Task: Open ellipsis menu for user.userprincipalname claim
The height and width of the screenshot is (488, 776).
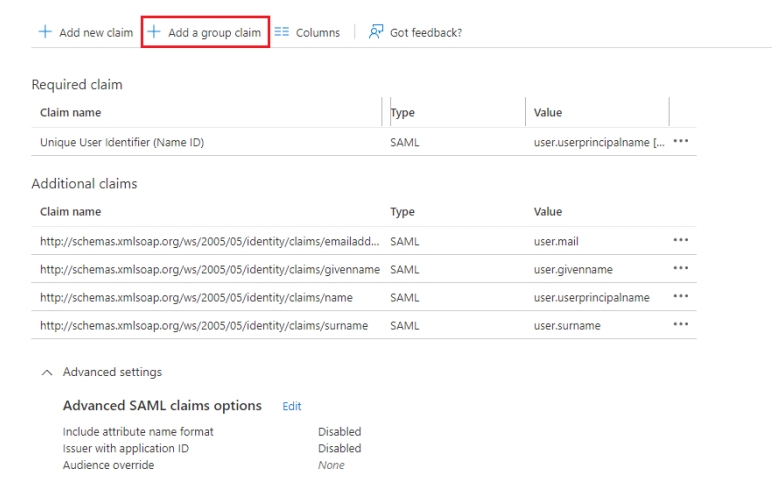Action: point(681,297)
